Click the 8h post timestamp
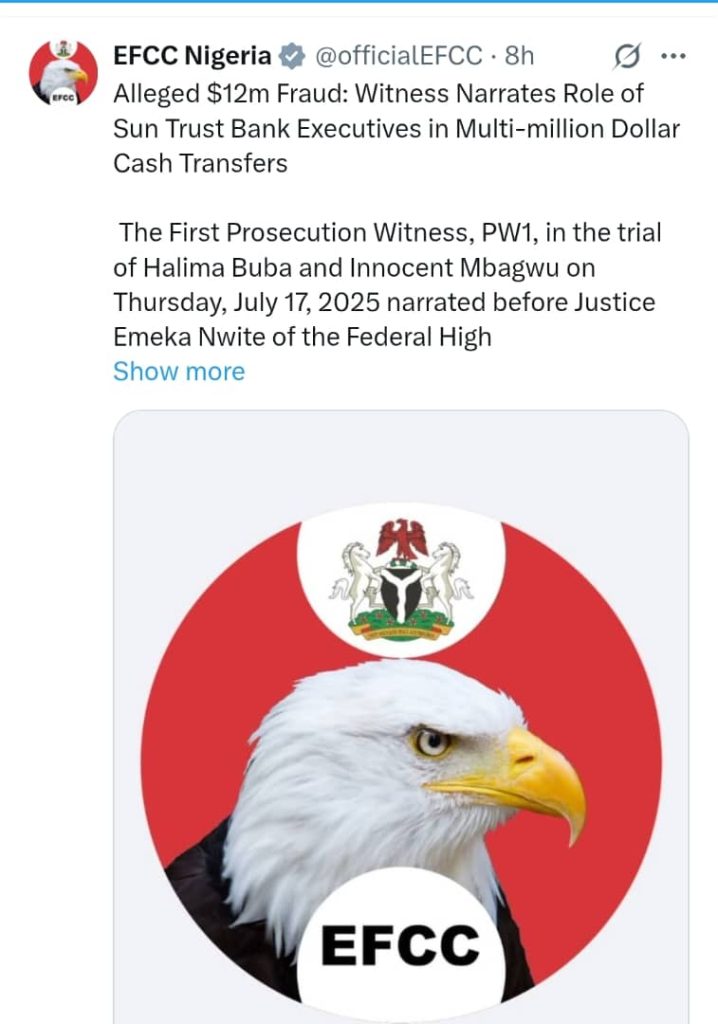Viewport: 718px width, 1024px height. [x=519, y=56]
